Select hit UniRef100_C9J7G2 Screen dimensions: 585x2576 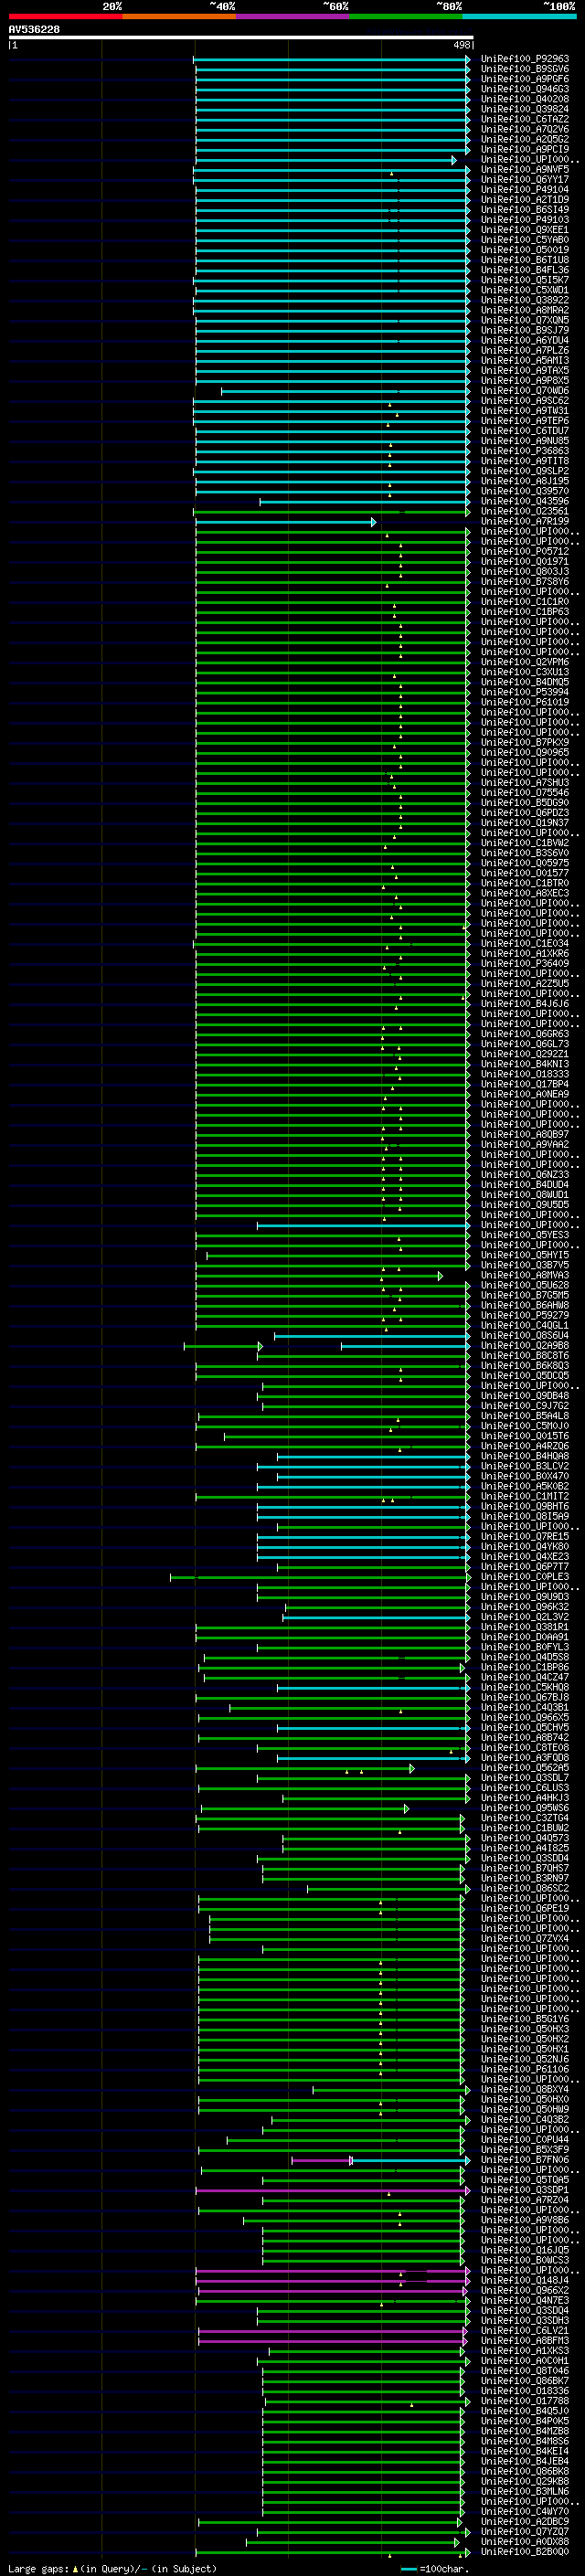[524, 1406]
